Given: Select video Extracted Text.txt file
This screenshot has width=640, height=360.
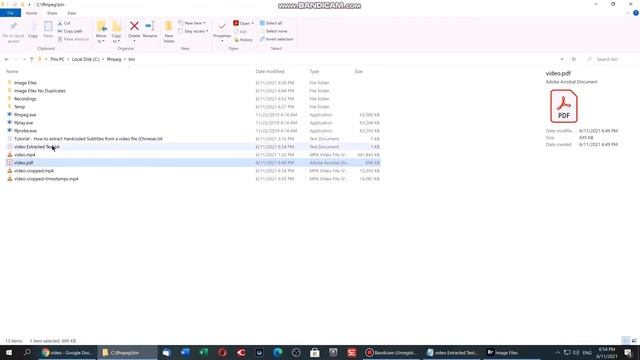Looking at the screenshot, I should tap(37, 147).
